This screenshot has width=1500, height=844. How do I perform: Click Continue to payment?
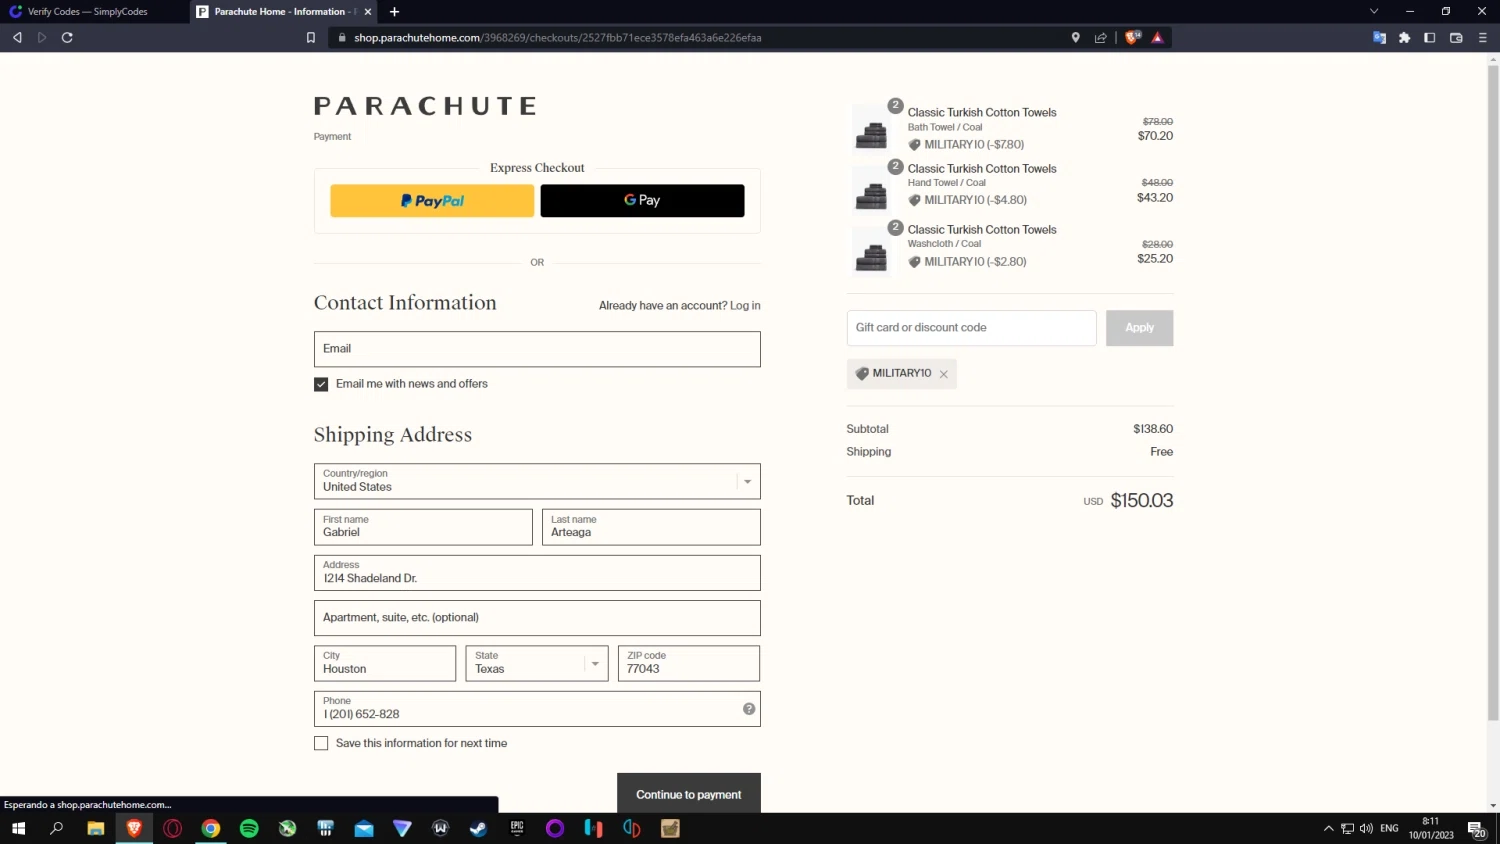pos(689,794)
